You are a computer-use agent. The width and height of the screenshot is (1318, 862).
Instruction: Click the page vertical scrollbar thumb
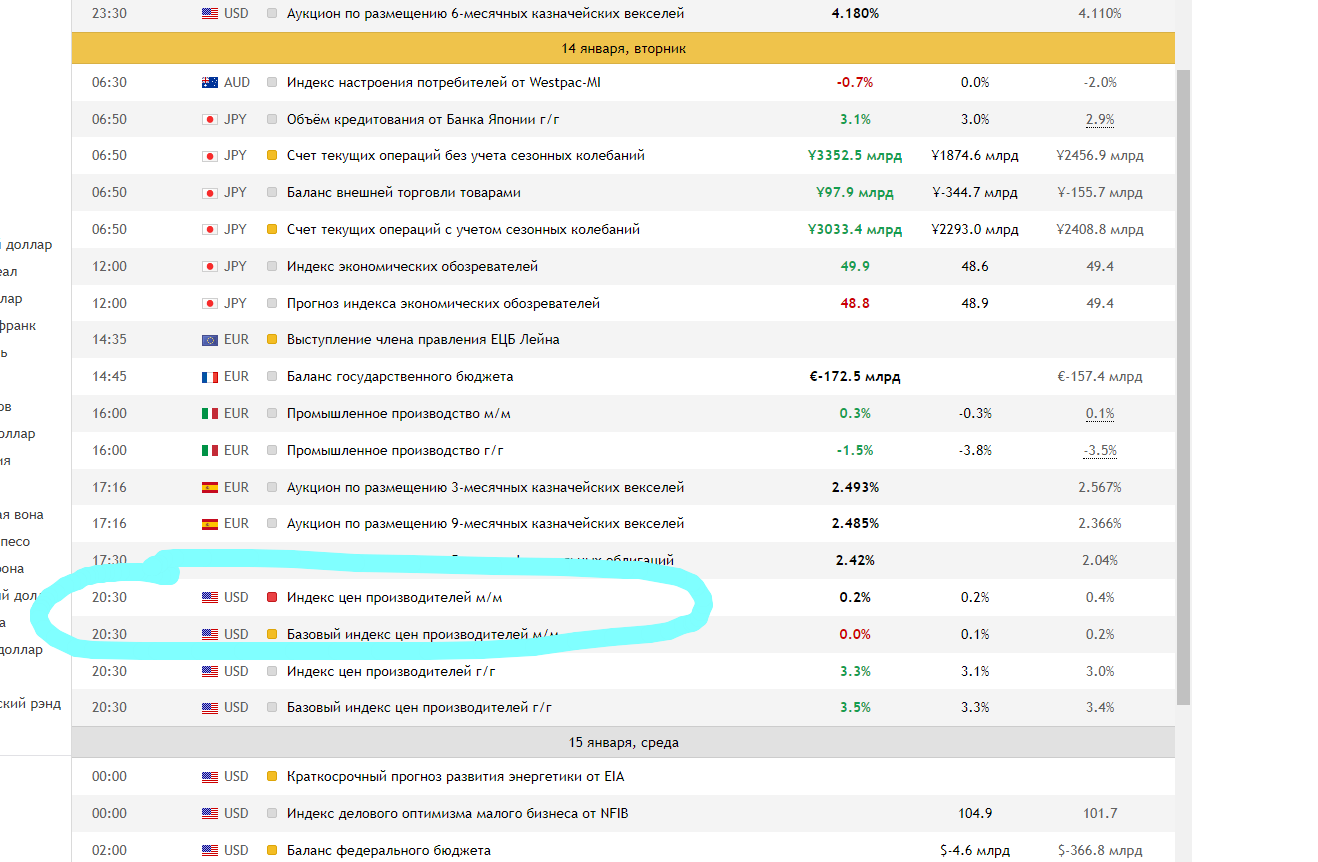(x=1183, y=385)
